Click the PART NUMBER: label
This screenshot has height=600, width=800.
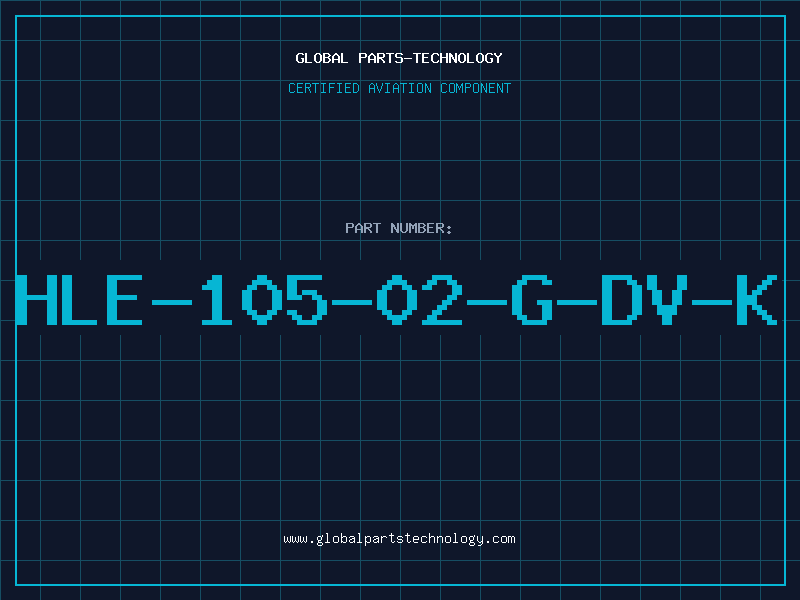pos(398,228)
